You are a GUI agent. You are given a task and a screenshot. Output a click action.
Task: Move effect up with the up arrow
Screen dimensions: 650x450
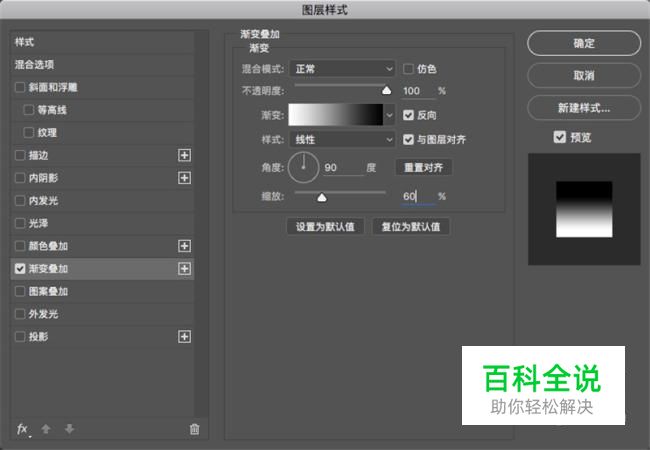pyautogui.click(x=46, y=429)
